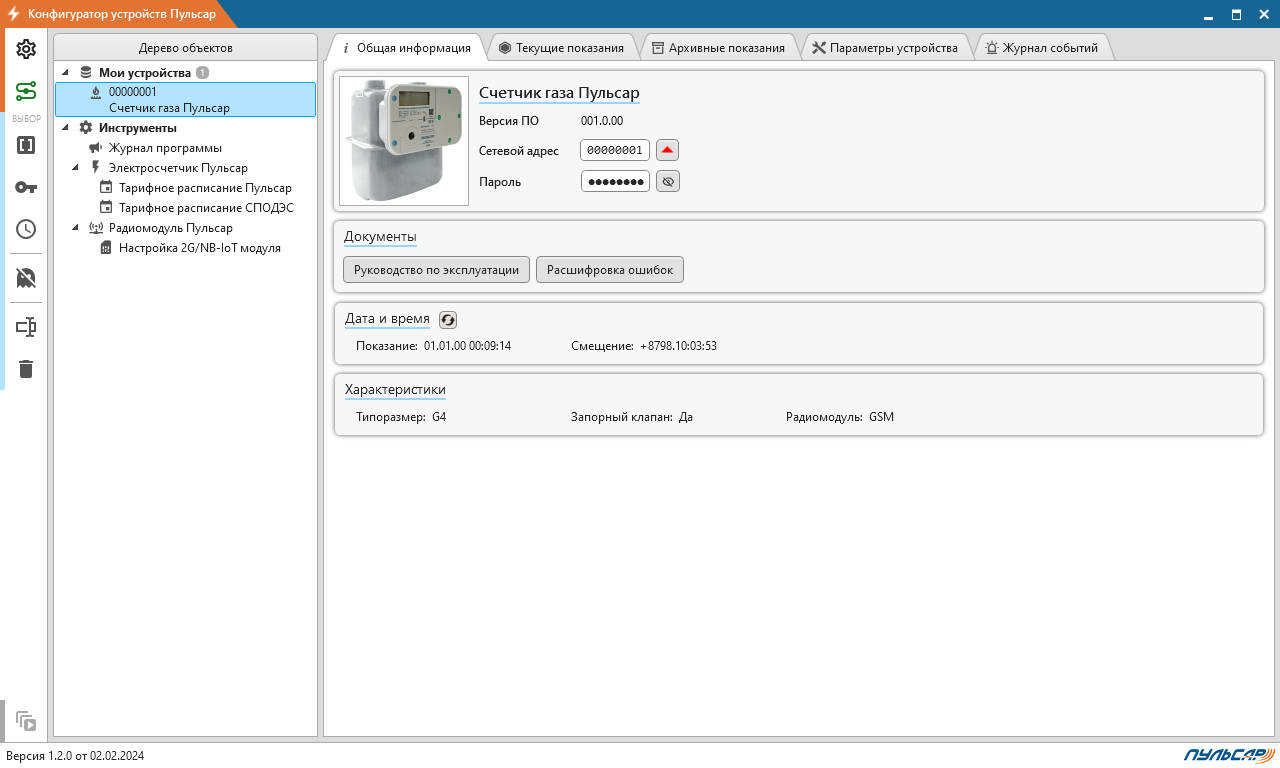This screenshot has height=768, width=1280.
Task: Click the Радиомодуль Пульсар label
Action: (x=171, y=228)
